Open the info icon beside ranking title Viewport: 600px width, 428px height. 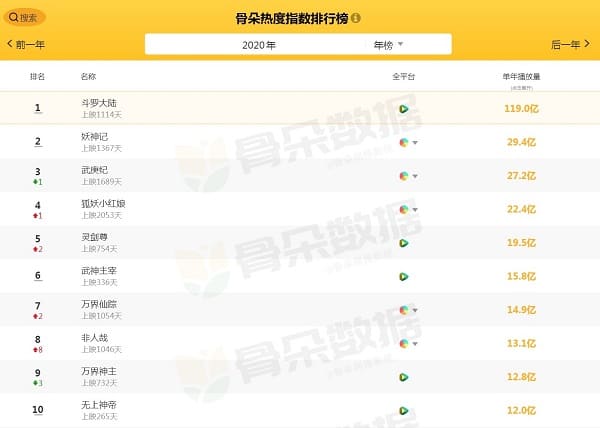pyautogui.click(x=355, y=18)
